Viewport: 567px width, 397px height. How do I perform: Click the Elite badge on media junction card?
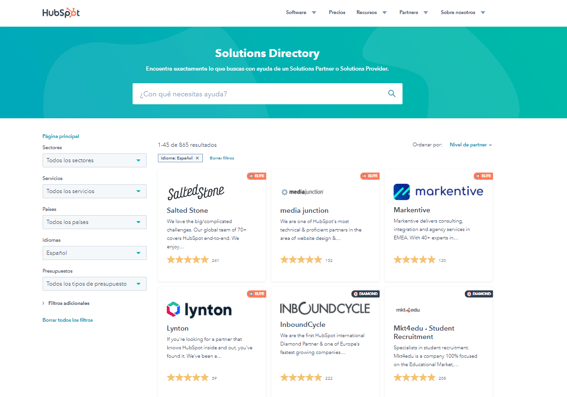point(370,176)
